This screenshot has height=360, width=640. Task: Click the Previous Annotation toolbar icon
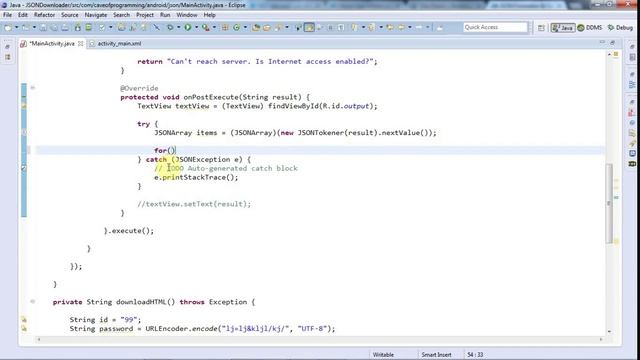(371, 27)
